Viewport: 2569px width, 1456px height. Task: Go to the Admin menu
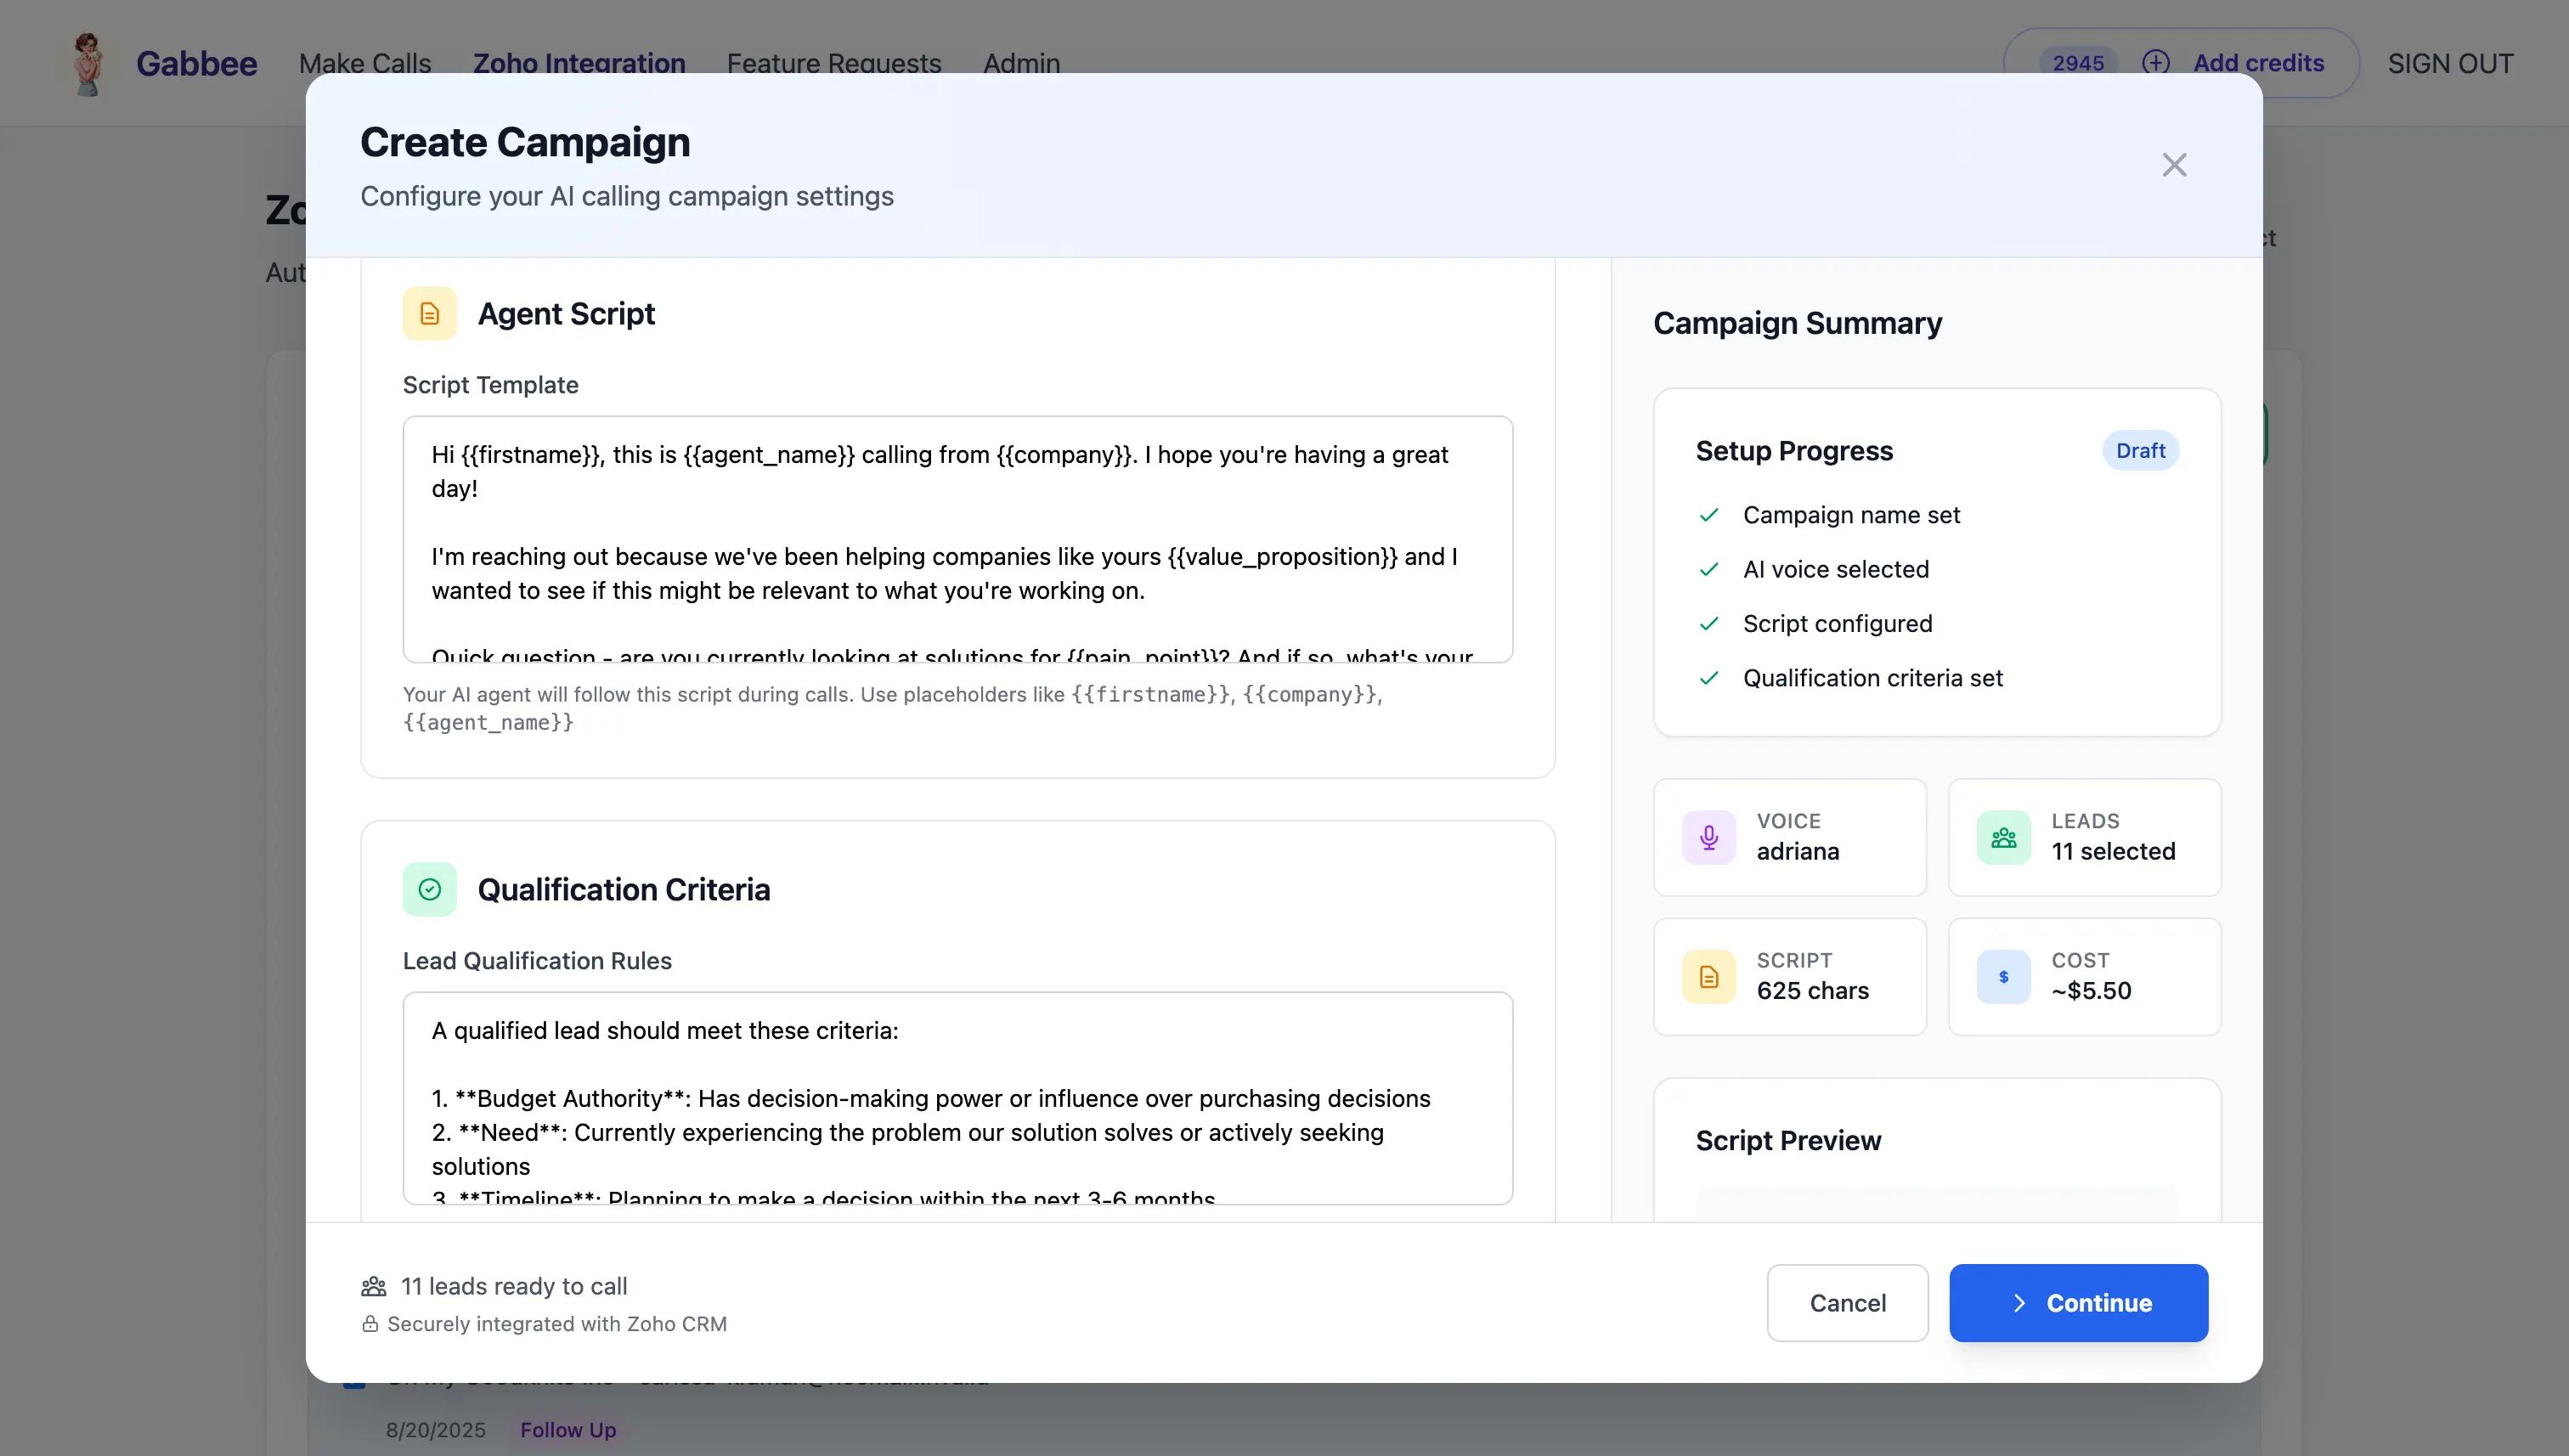(x=1021, y=63)
